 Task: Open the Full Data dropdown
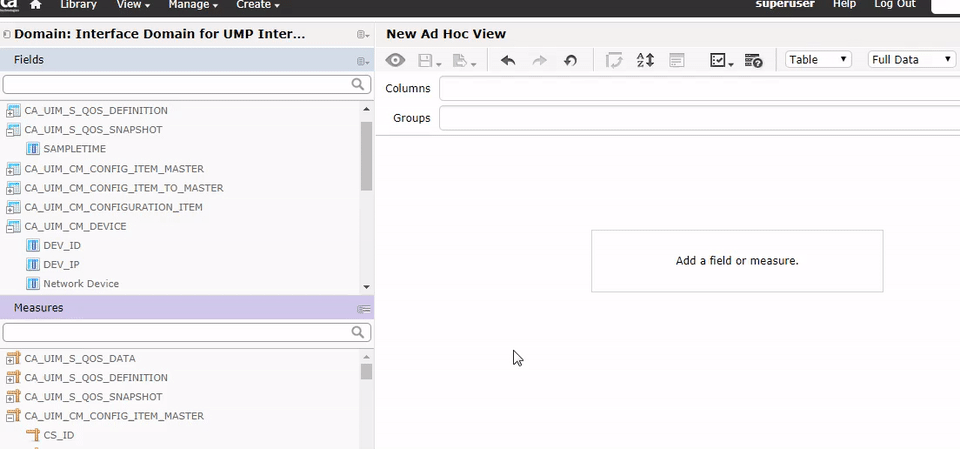click(x=911, y=60)
